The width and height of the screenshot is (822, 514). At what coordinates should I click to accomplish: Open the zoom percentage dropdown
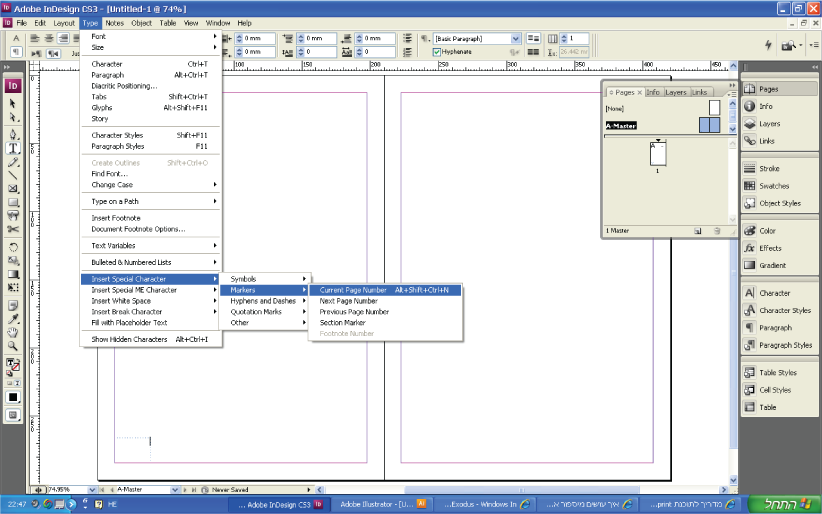[90, 490]
